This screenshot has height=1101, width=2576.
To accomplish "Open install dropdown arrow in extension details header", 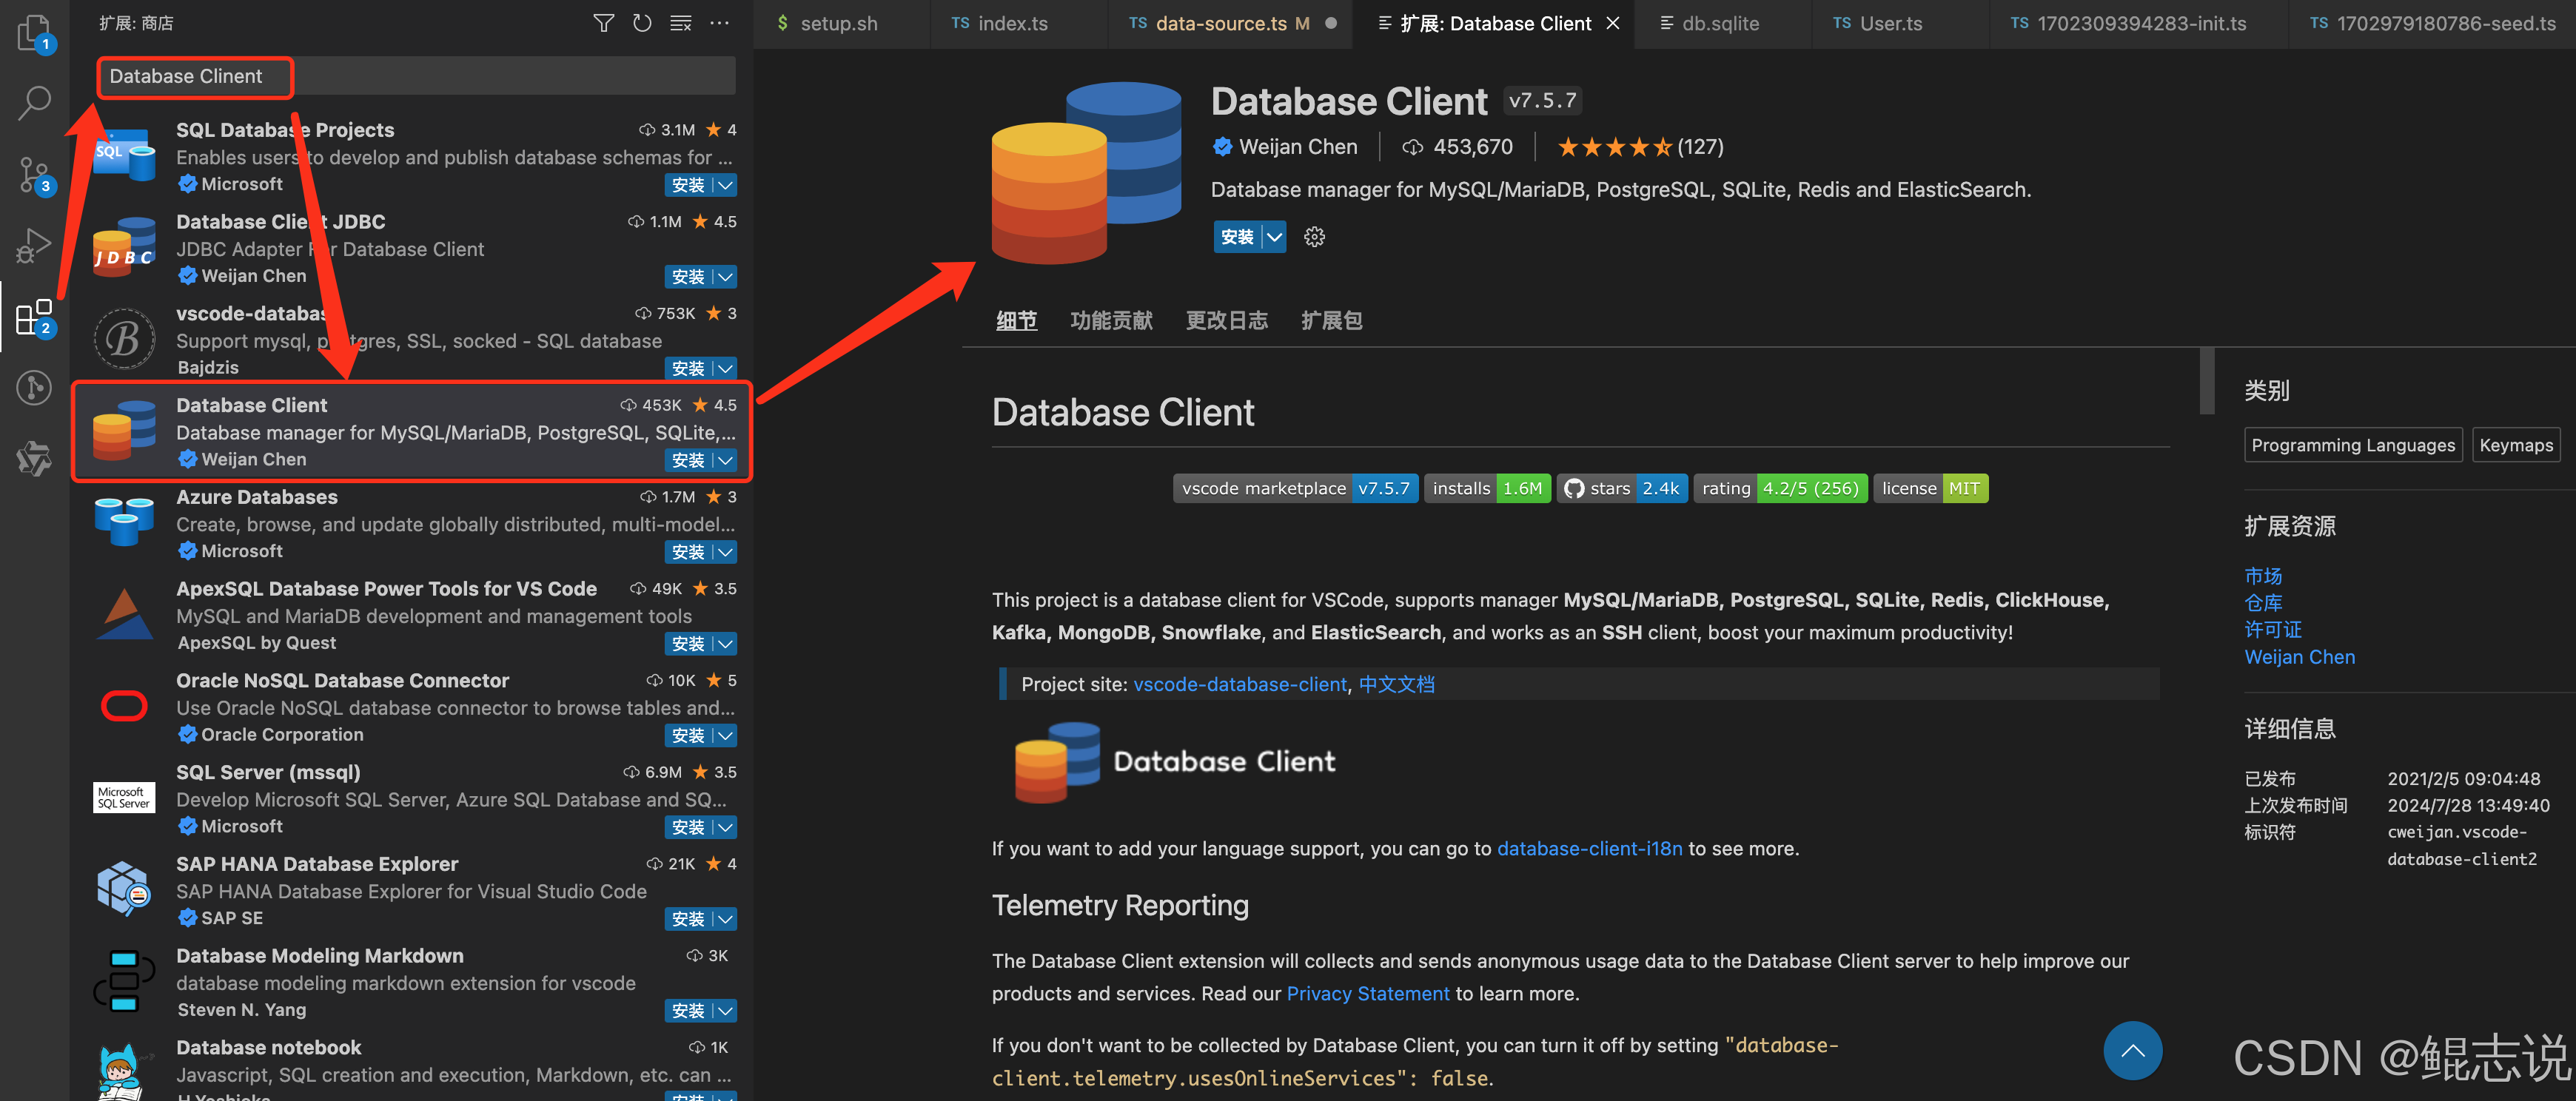I will [1274, 237].
